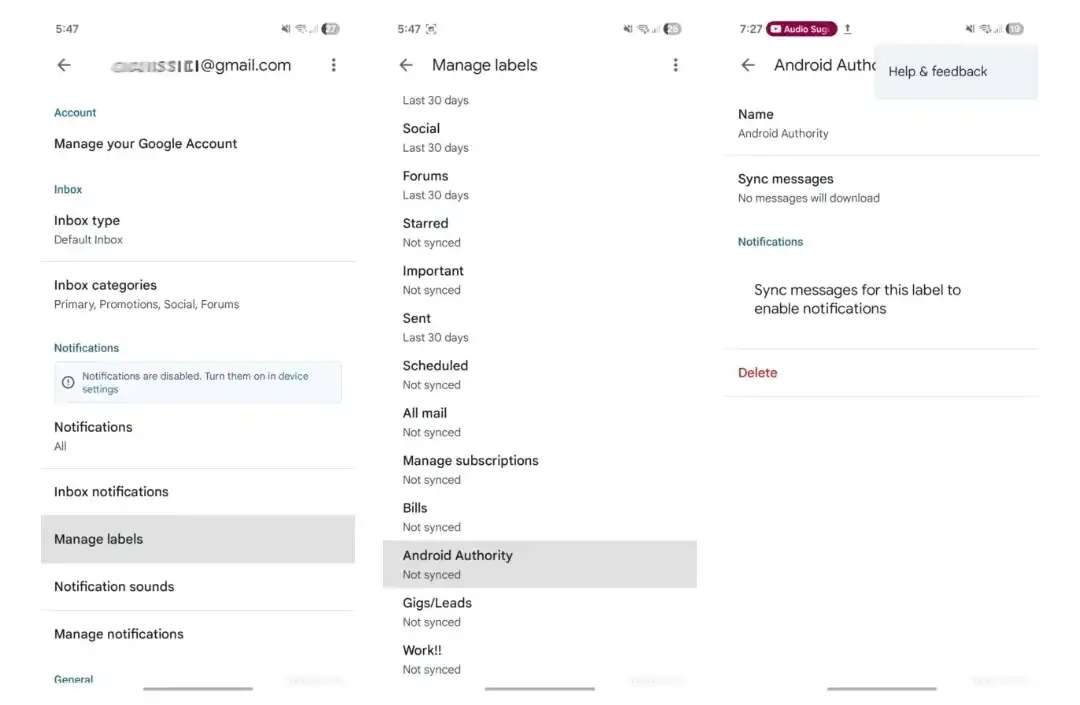Open Sync messages option for label

click(882, 188)
